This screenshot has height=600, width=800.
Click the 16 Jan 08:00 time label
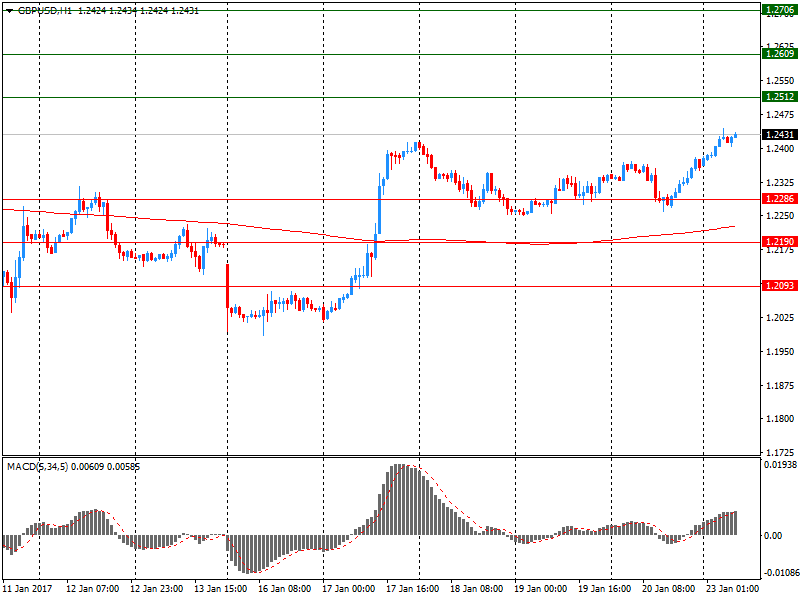click(284, 588)
